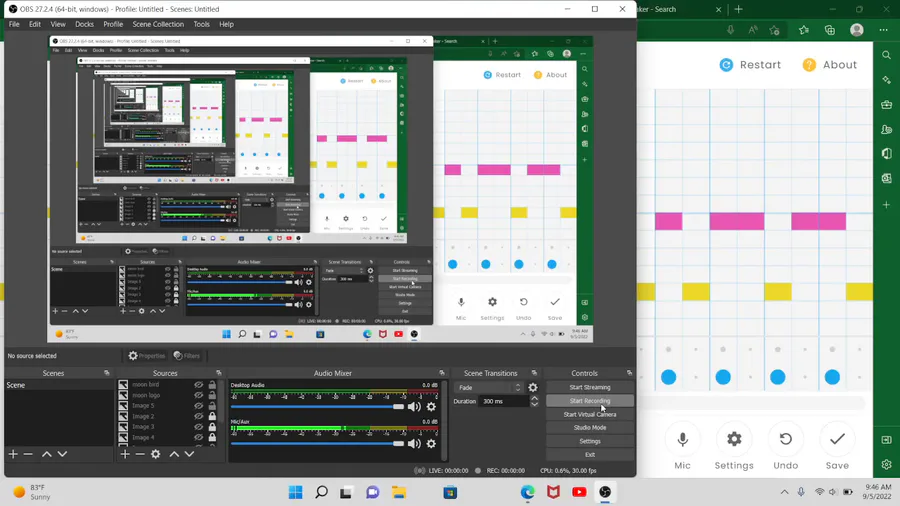Toggle lock on Image 2 source

pos(212,416)
